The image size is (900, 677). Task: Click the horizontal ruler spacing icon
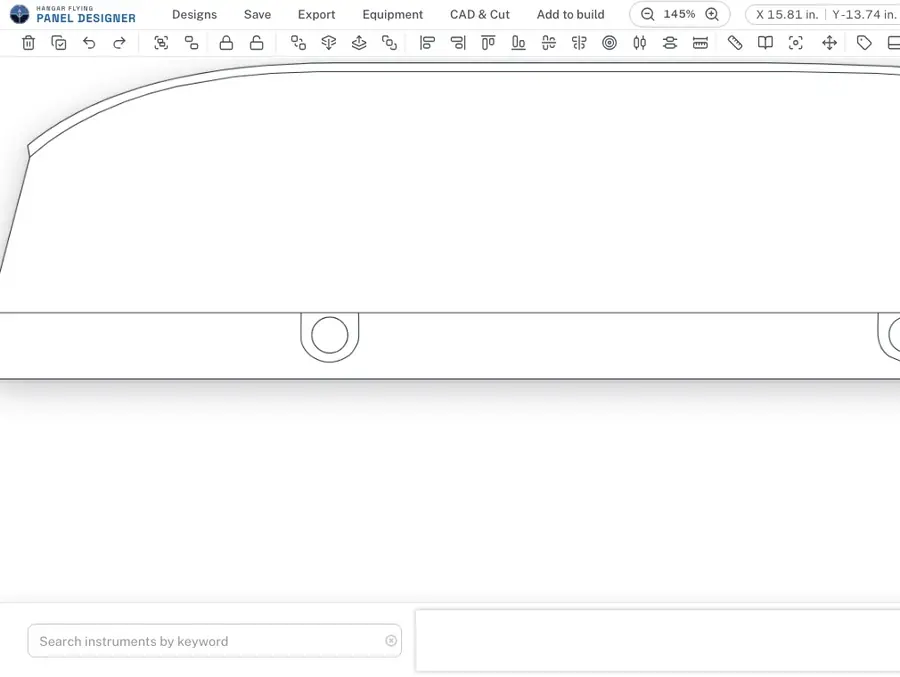pyautogui.click(x=700, y=43)
